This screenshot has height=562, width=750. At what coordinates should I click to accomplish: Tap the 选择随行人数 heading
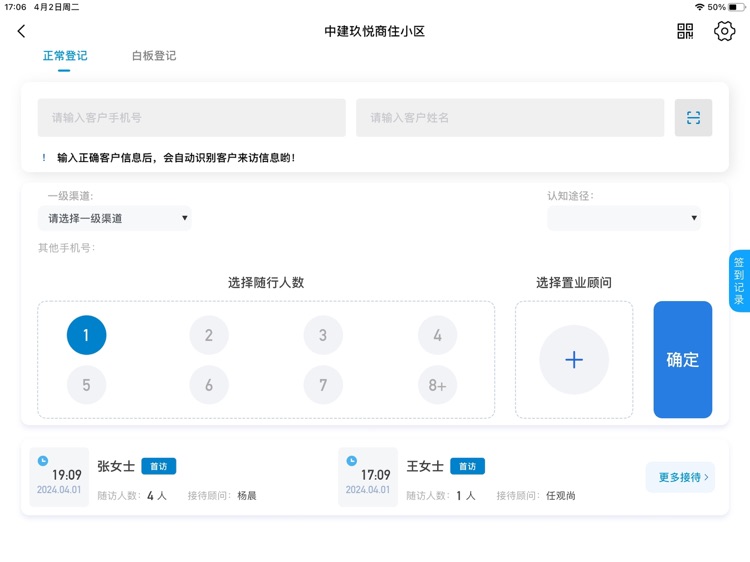266,283
